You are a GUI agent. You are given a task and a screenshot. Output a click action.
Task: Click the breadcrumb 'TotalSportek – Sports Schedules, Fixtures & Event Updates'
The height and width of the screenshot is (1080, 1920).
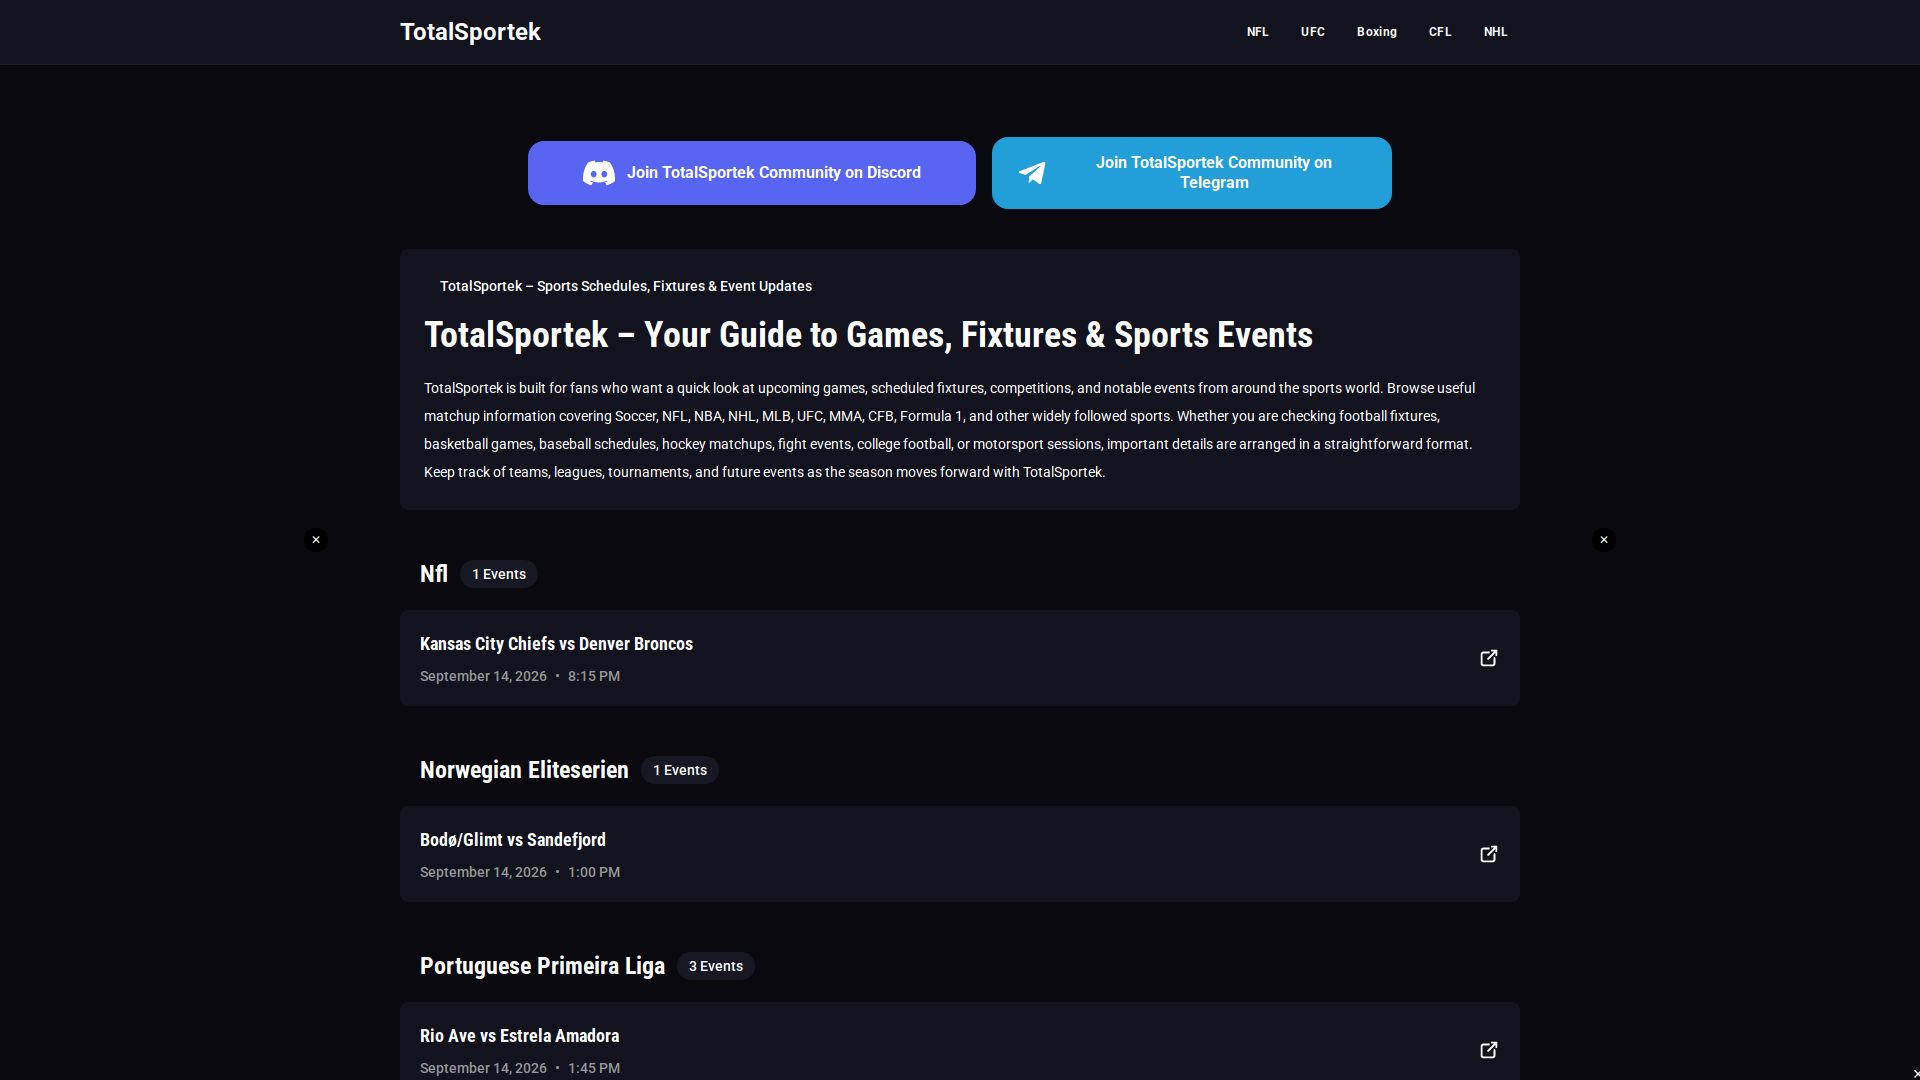pyautogui.click(x=626, y=286)
